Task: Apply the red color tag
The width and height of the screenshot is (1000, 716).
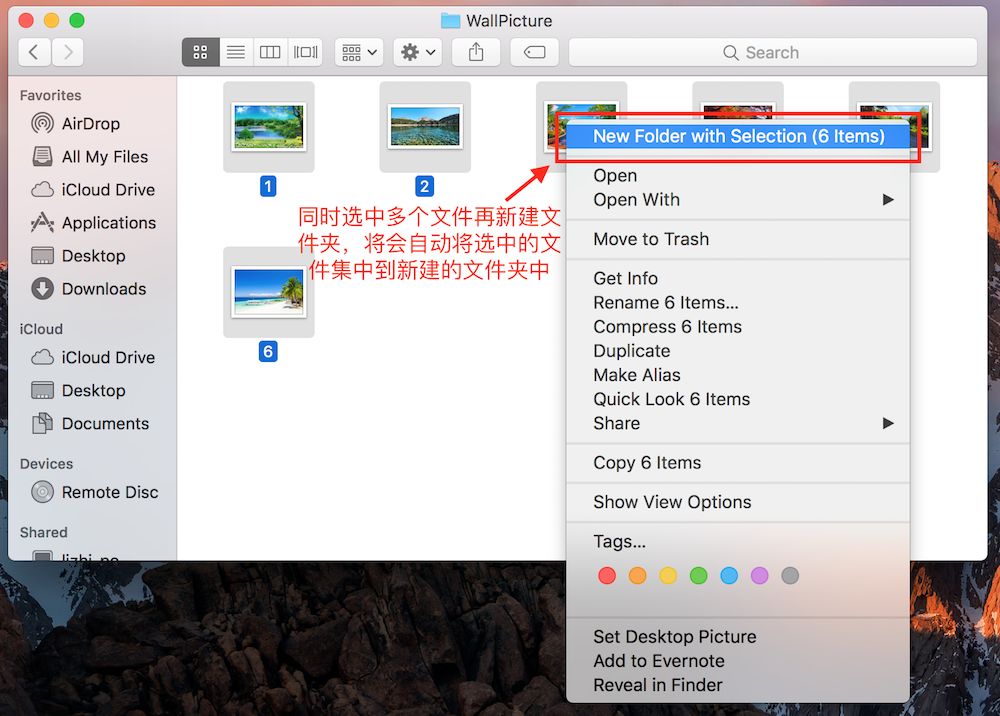Action: (607, 575)
